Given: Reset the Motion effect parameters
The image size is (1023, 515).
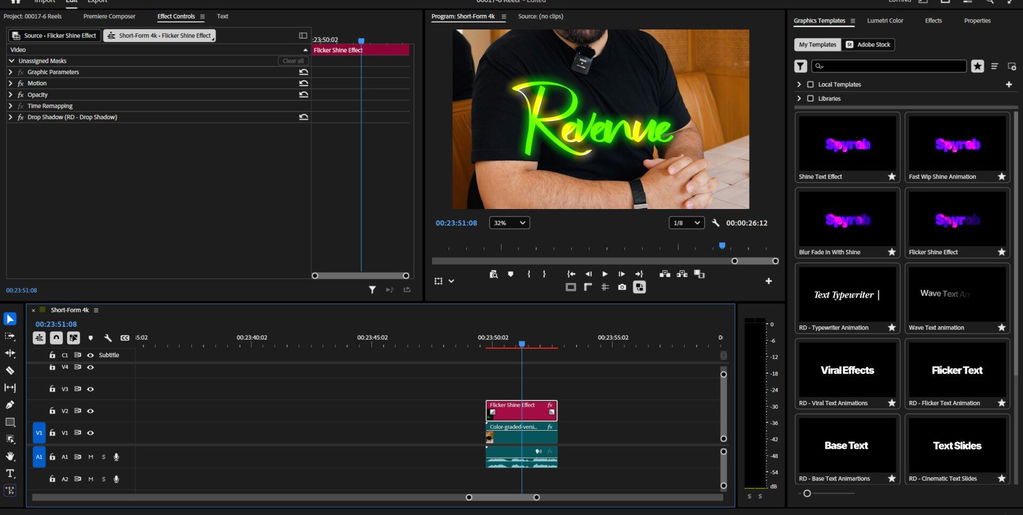Looking at the screenshot, I should point(303,84).
